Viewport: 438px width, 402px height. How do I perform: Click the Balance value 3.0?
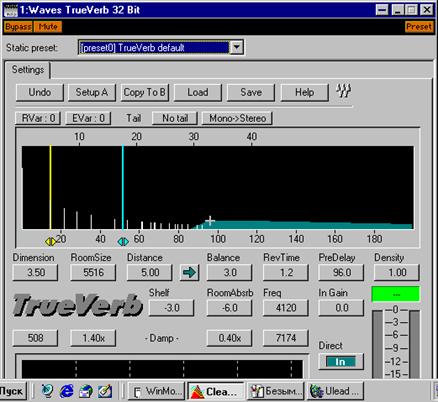[x=229, y=273]
